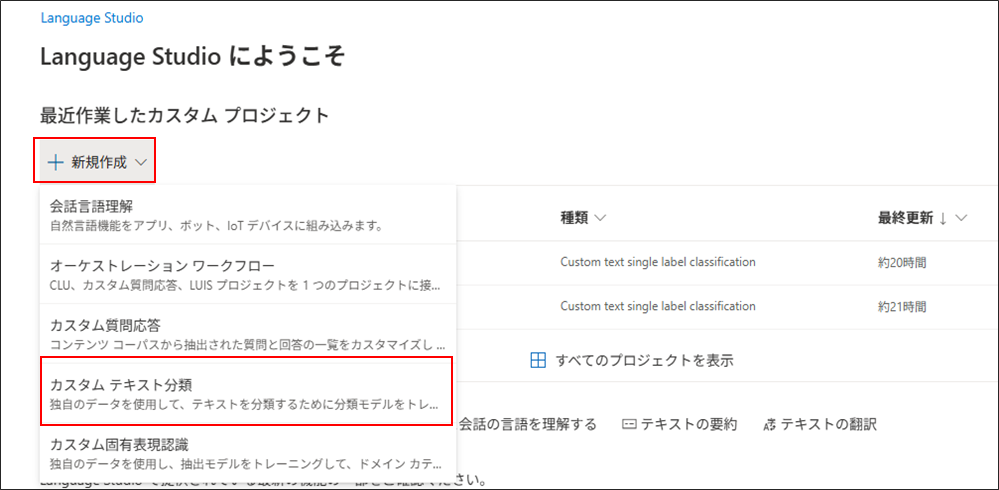This screenshot has height=490, width=999.
Task: Click the 約20時間 last-updated cell
Action: point(902,262)
